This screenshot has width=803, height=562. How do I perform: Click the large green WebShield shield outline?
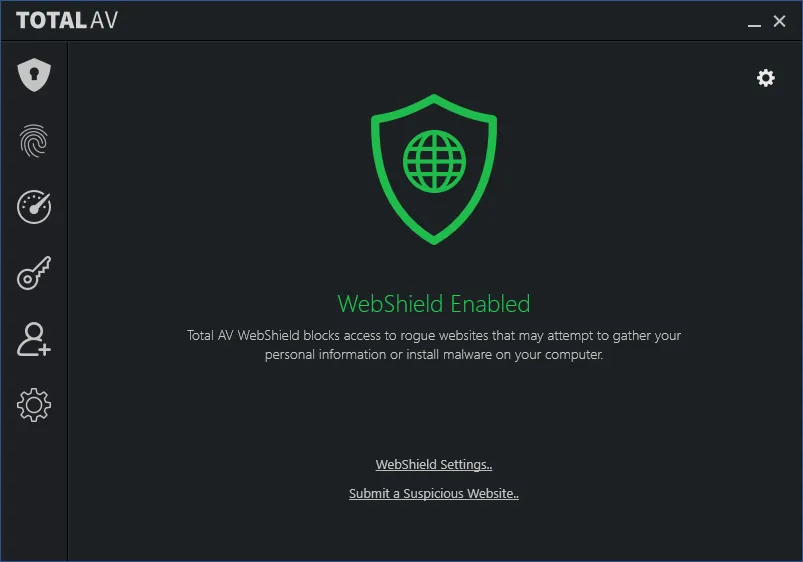point(434,169)
